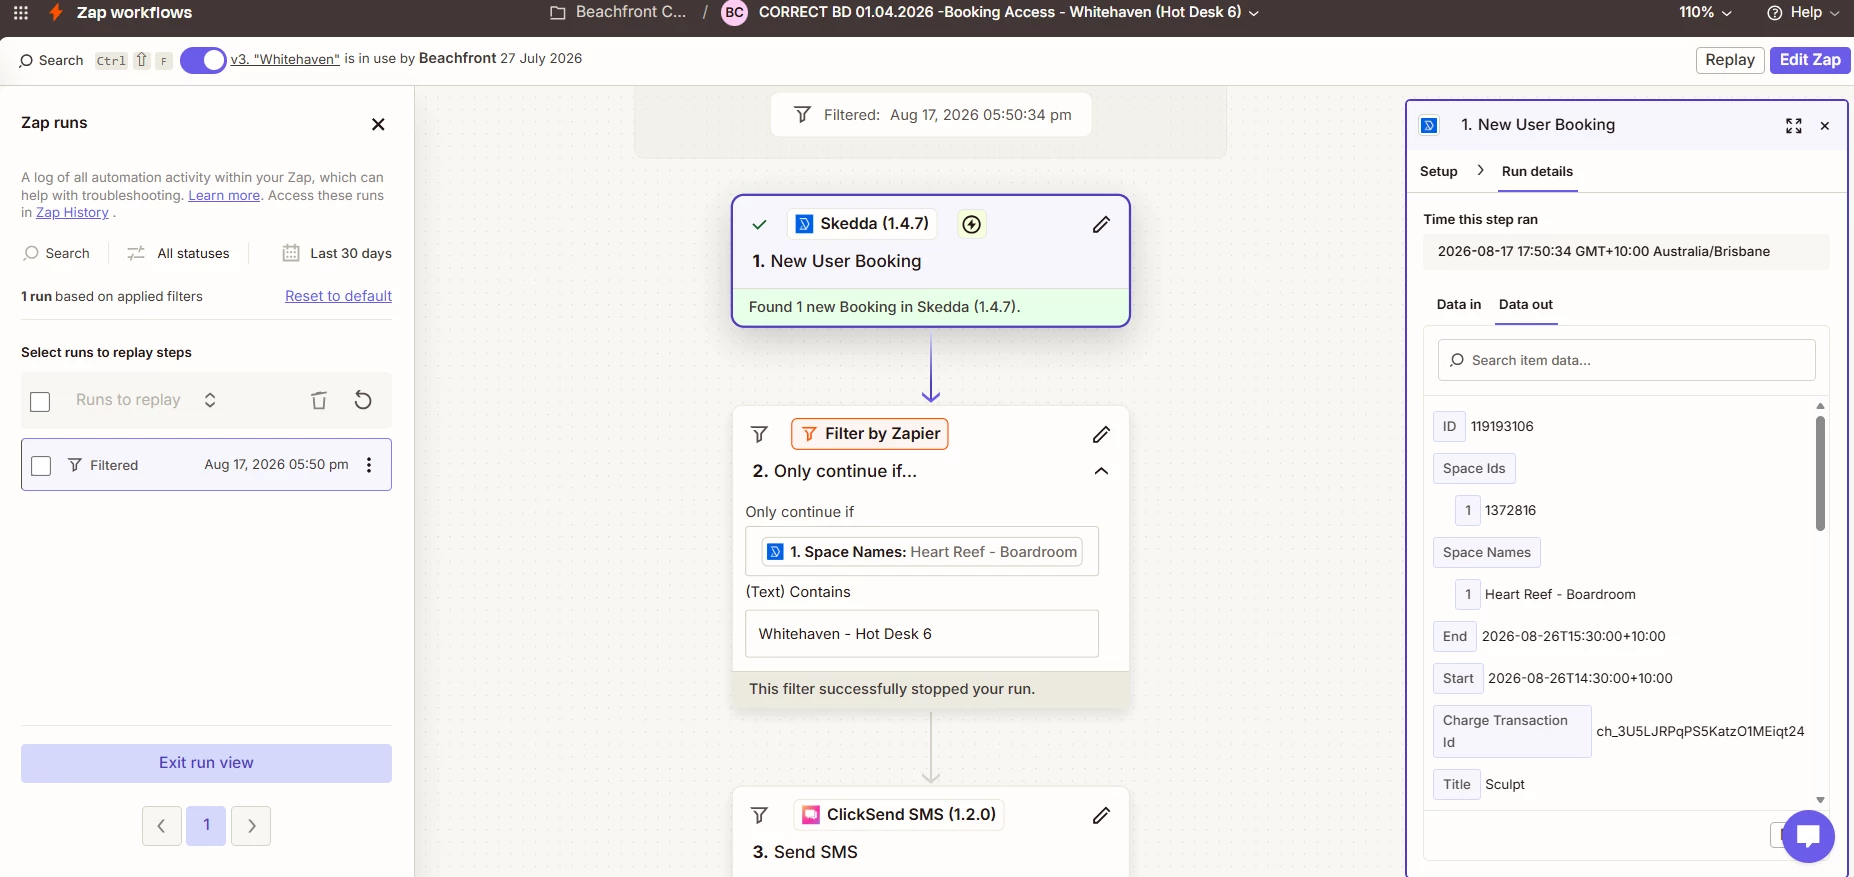Click the Skedda (1.4.7) app badge
This screenshot has width=1854, height=877.
coord(862,224)
